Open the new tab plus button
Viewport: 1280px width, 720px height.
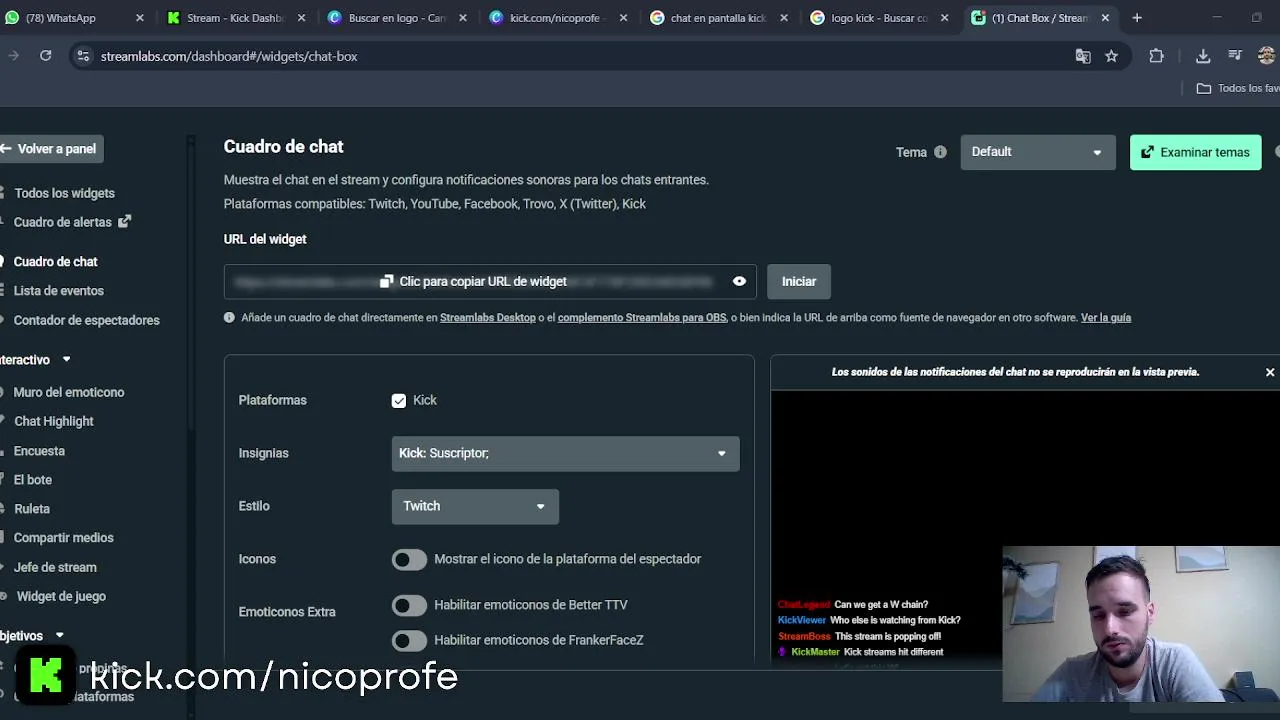[1137, 17]
